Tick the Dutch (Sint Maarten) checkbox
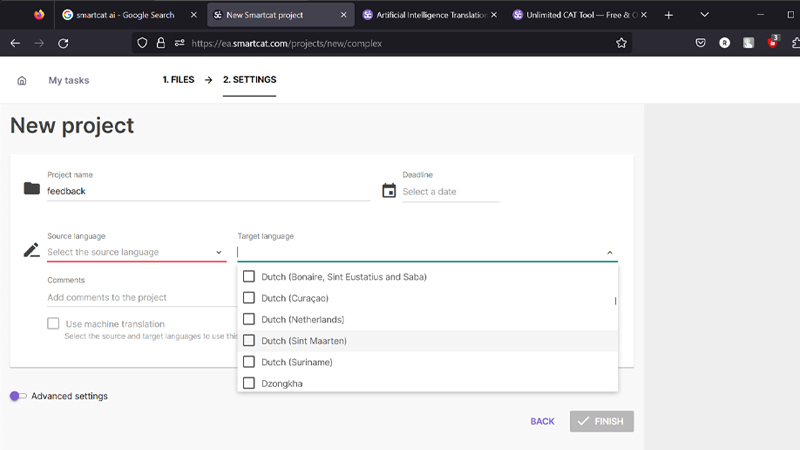This screenshot has height=450, width=800. [x=249, y=340]
